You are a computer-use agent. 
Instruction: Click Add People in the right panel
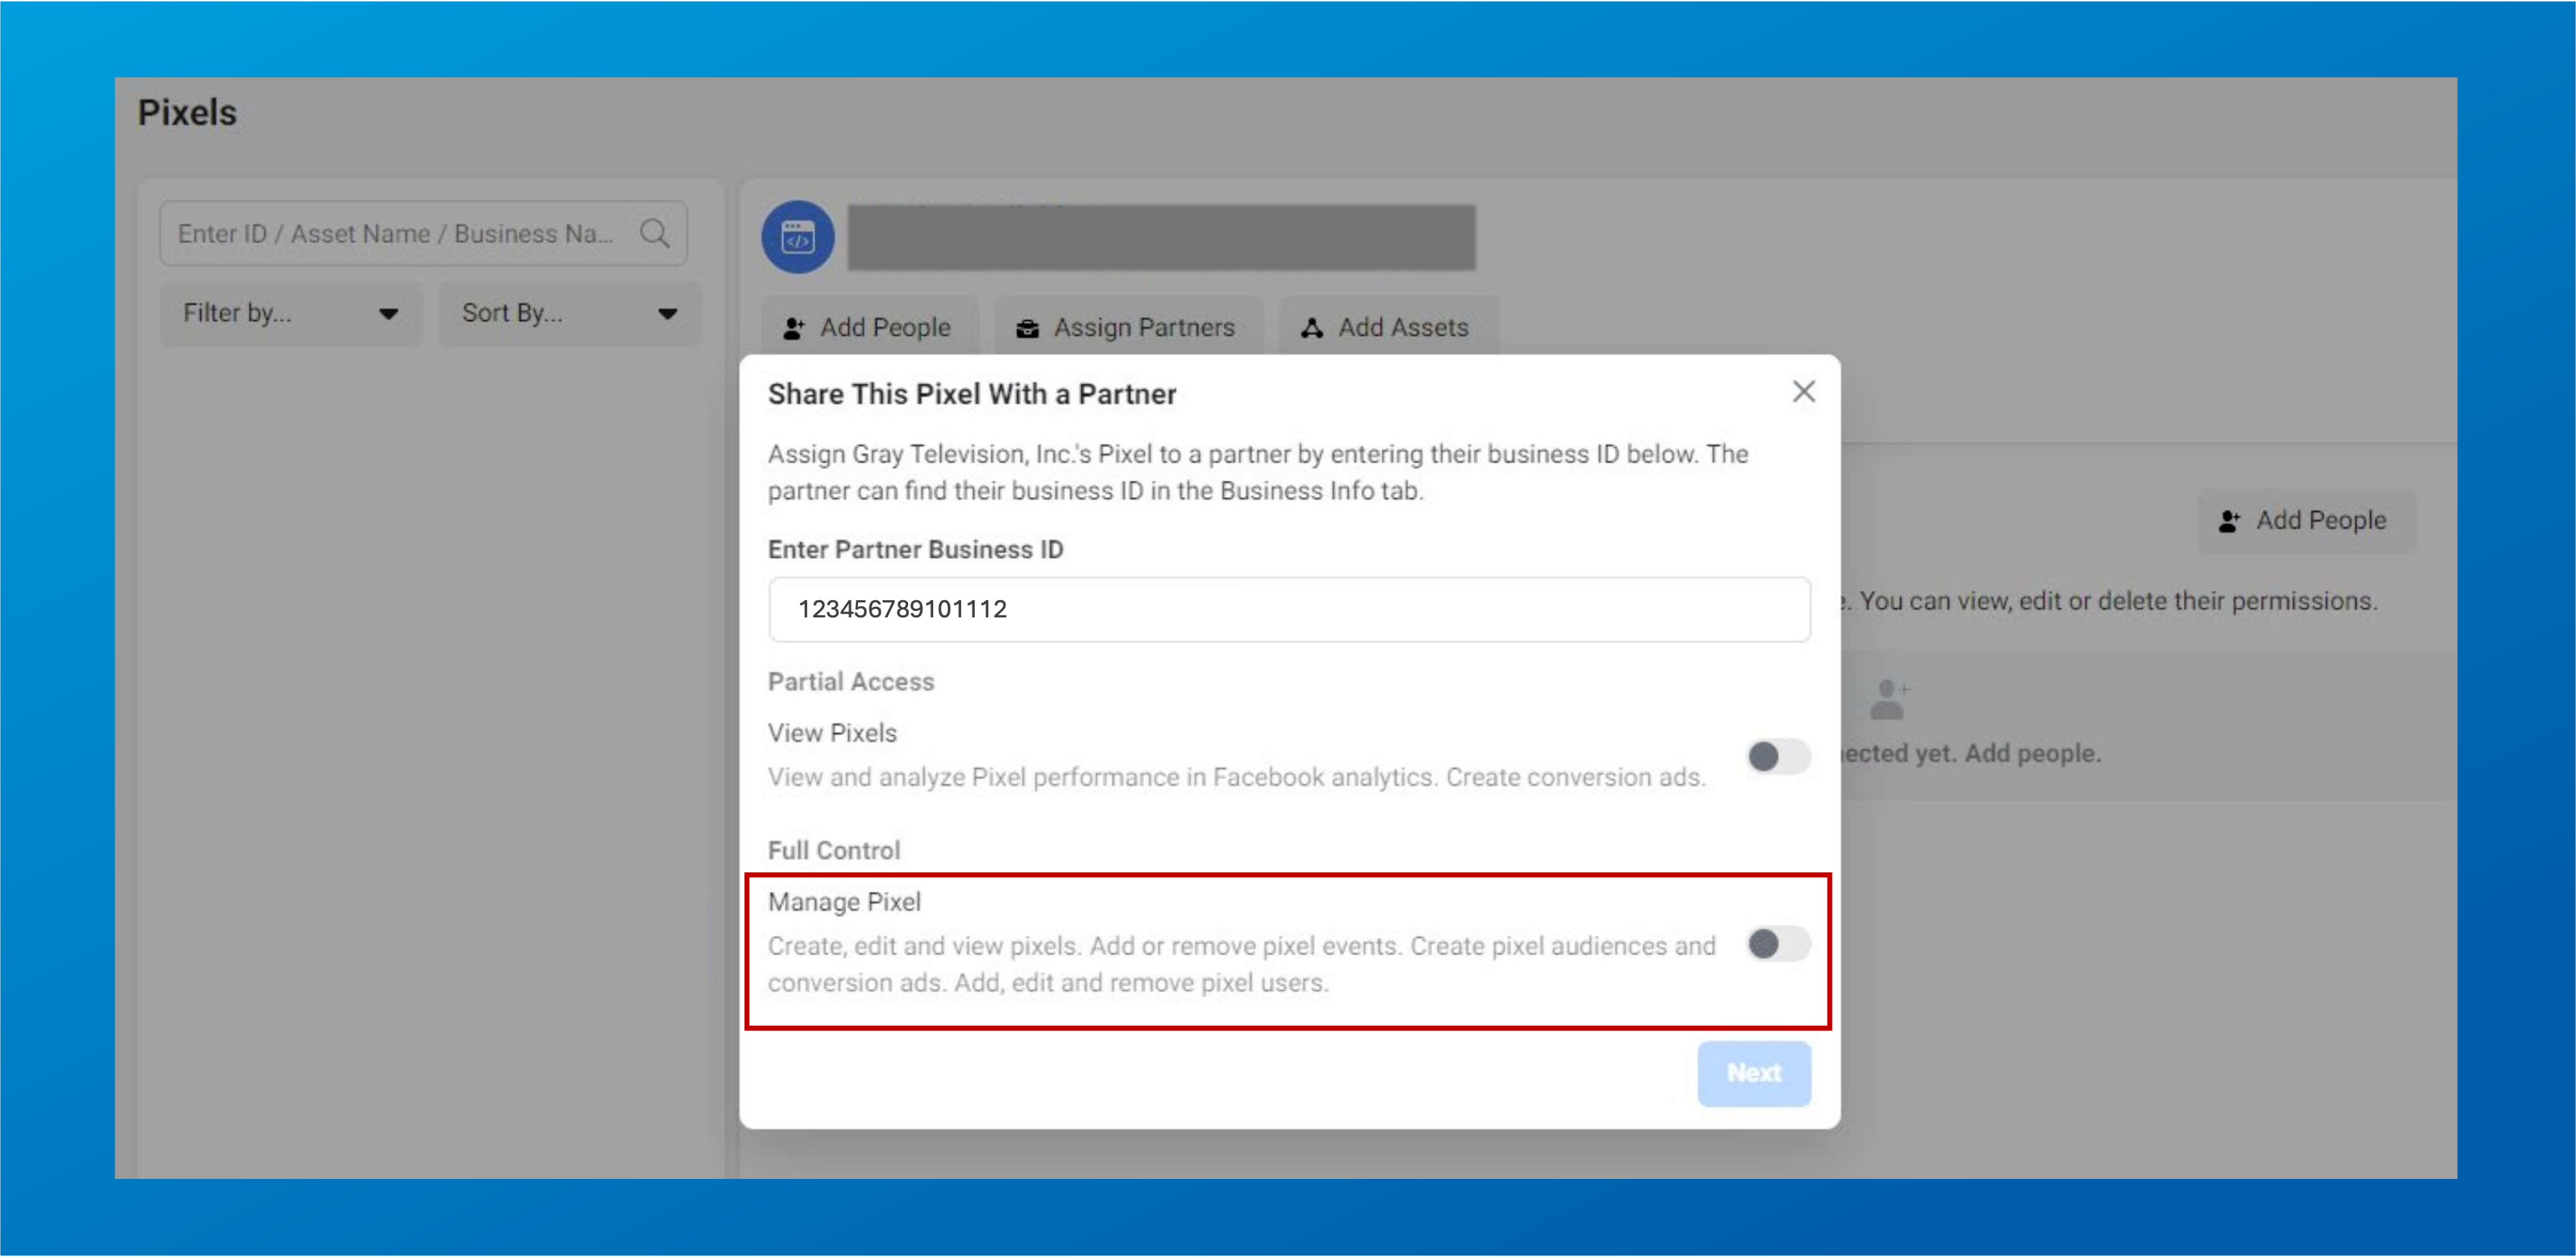(2305, 520)
